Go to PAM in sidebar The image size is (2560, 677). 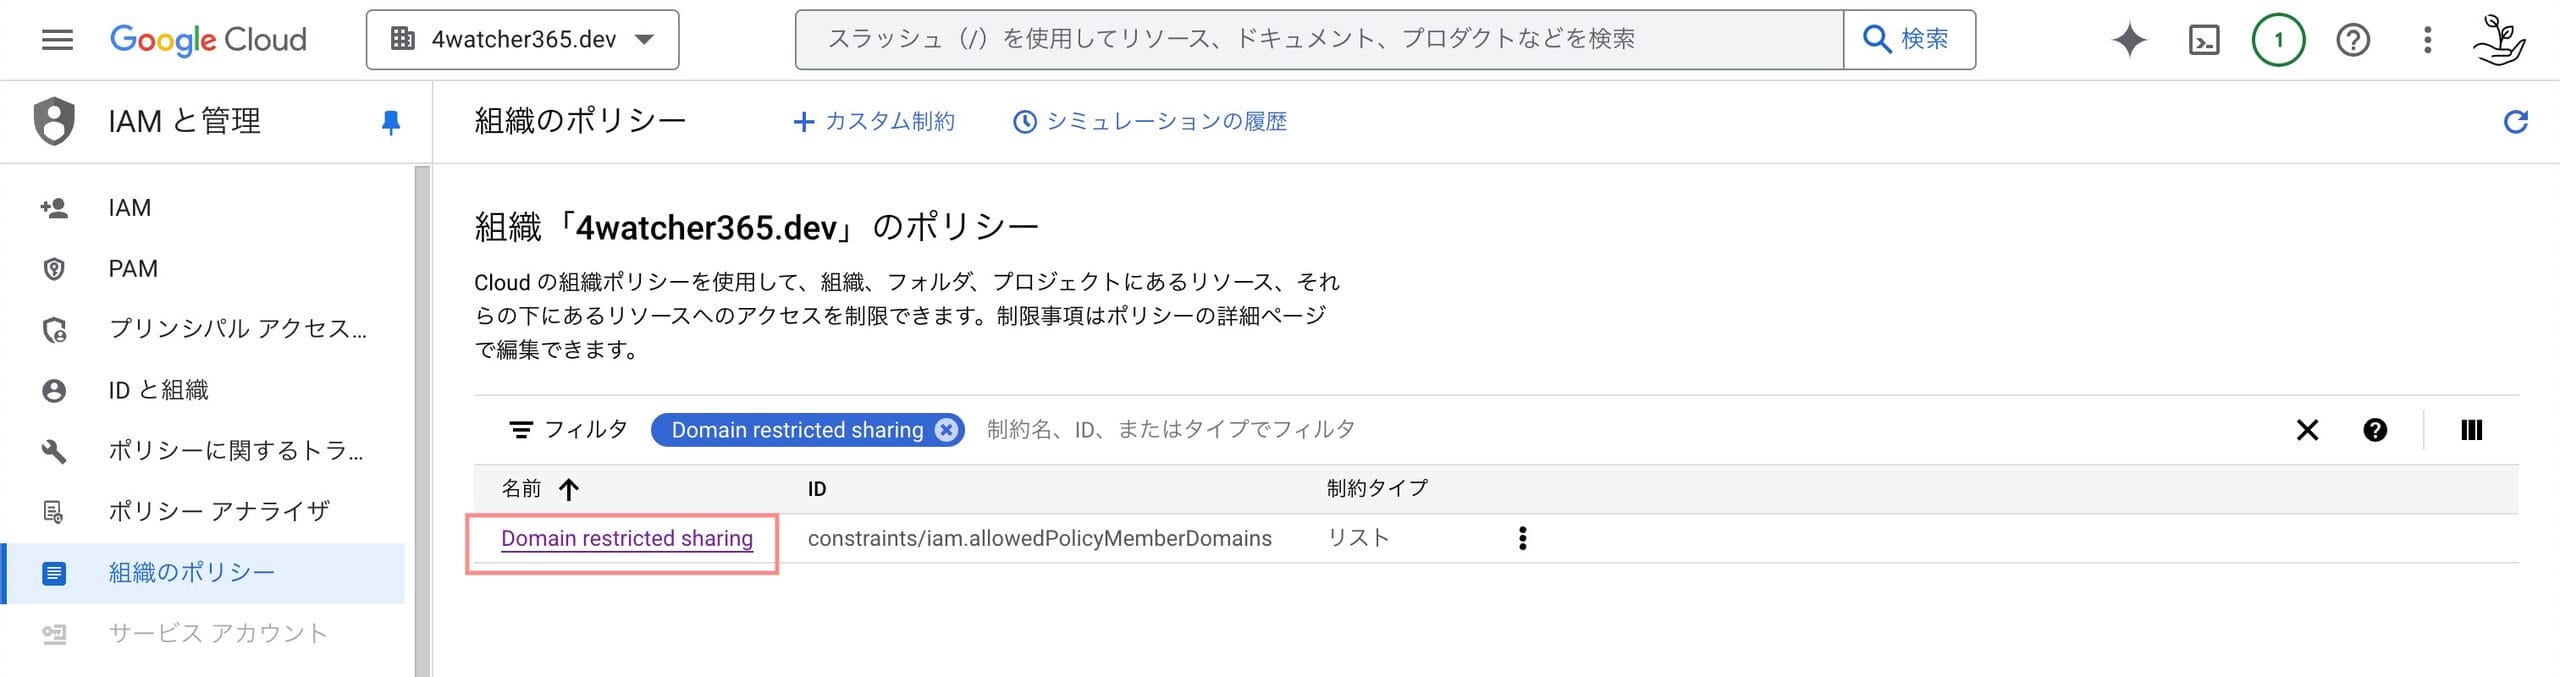pos(132,269)
